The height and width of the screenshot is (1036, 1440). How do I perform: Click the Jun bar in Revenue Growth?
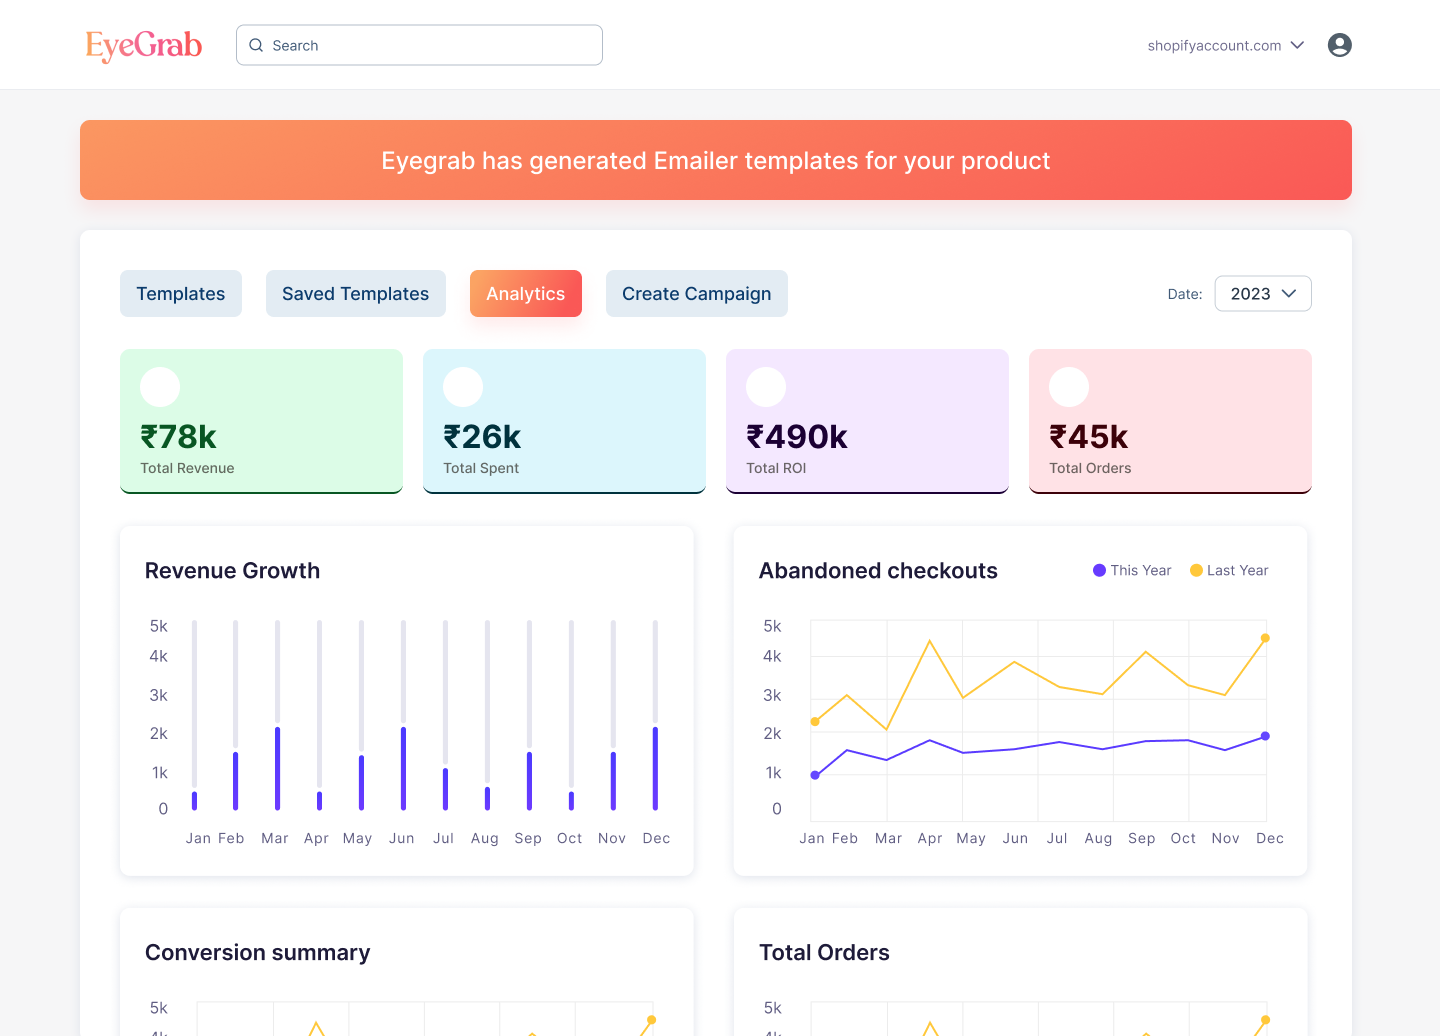pyautogui.click(x=403, y=768)
